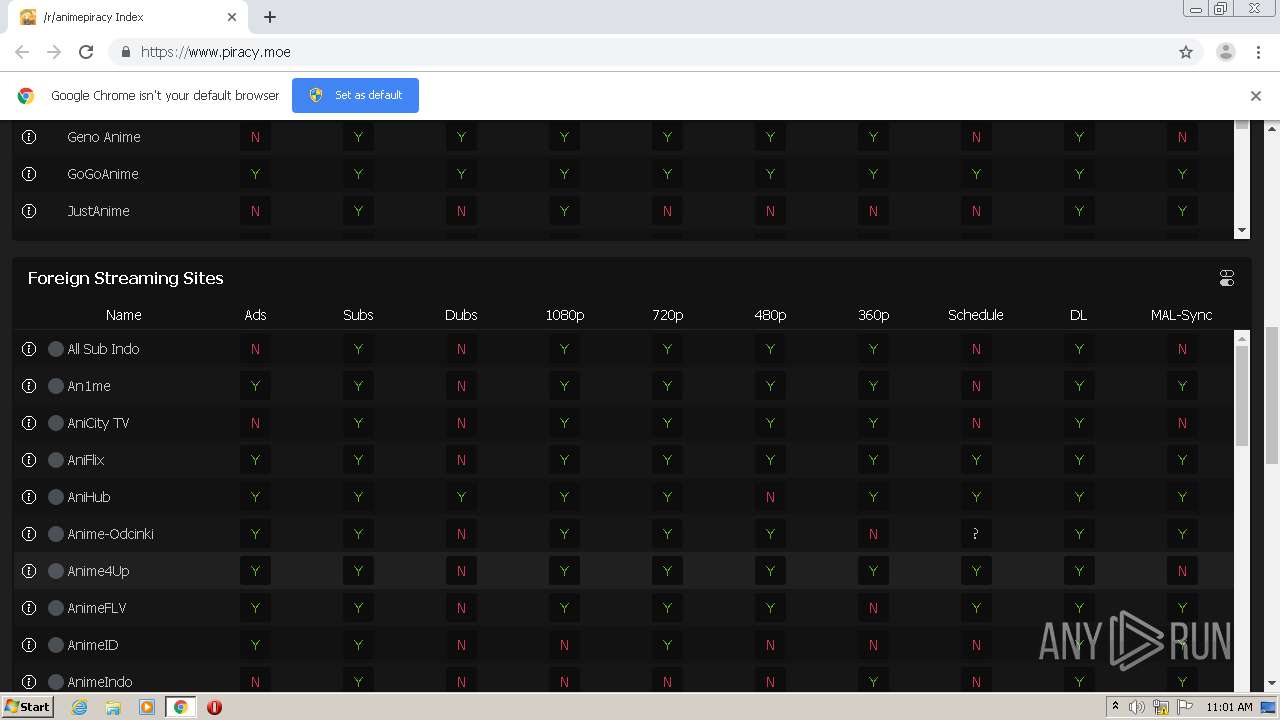Screen dimensions: 1280x720
Task: Set Chrome as default browser
Action: coord(355,95)
